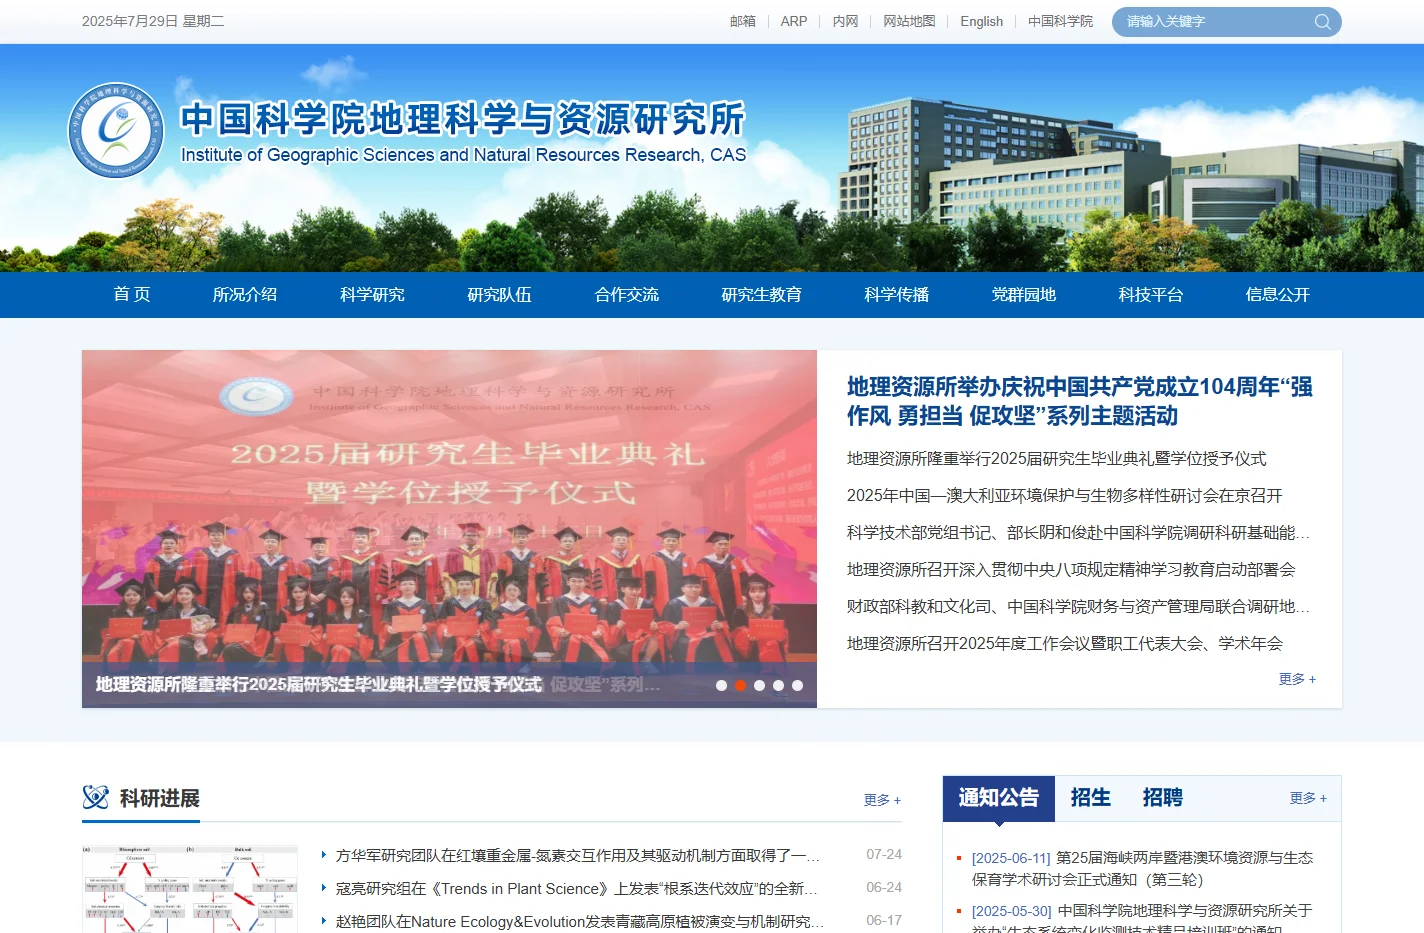The width and height of the screenshot is (1424, 933).
Task: Open the 所况介绍 menu
Action: coord(245,294)
